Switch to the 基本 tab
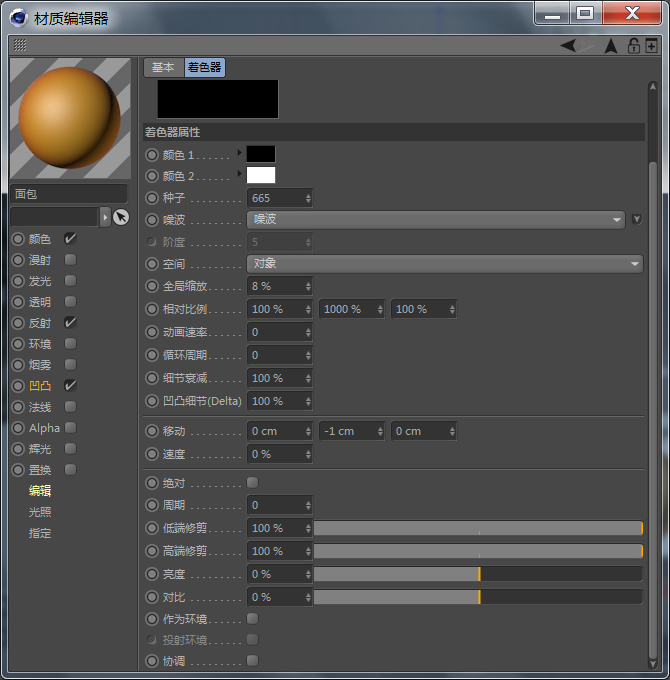This screenshot has width=670, height=680. click(x=162, y=67)
